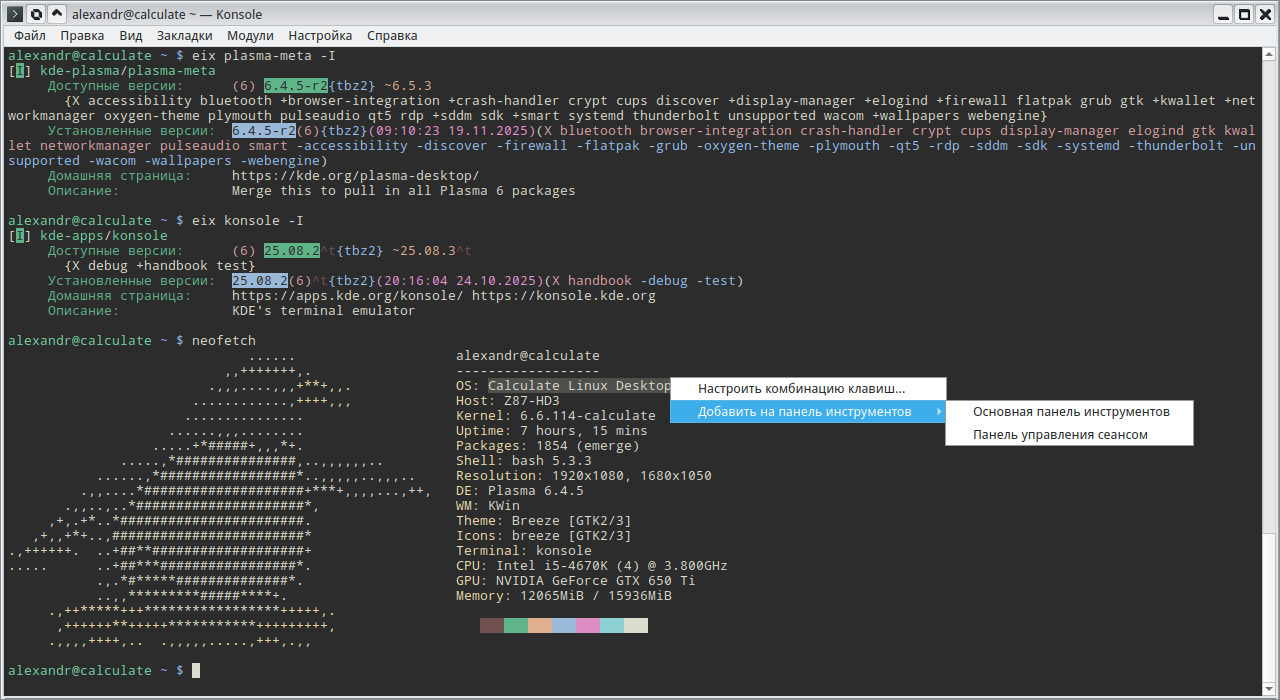Select 'Основная панель инструментов' submenu entry
This screenshot has height=700, width=1280.
(x=1070, y=412)
